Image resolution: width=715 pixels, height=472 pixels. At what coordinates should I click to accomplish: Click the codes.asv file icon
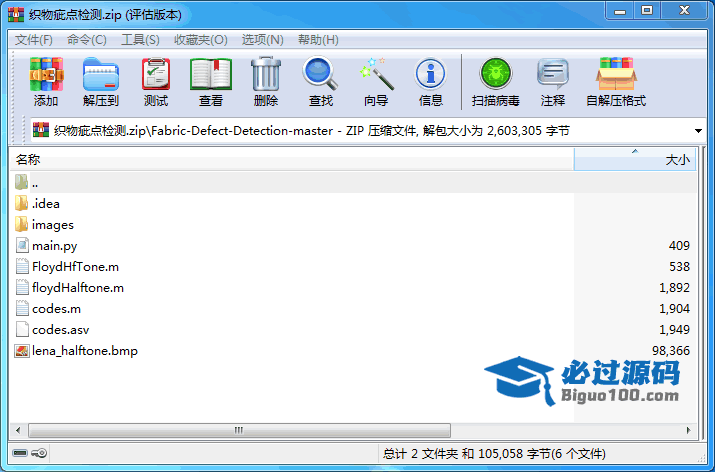(22, 330)
